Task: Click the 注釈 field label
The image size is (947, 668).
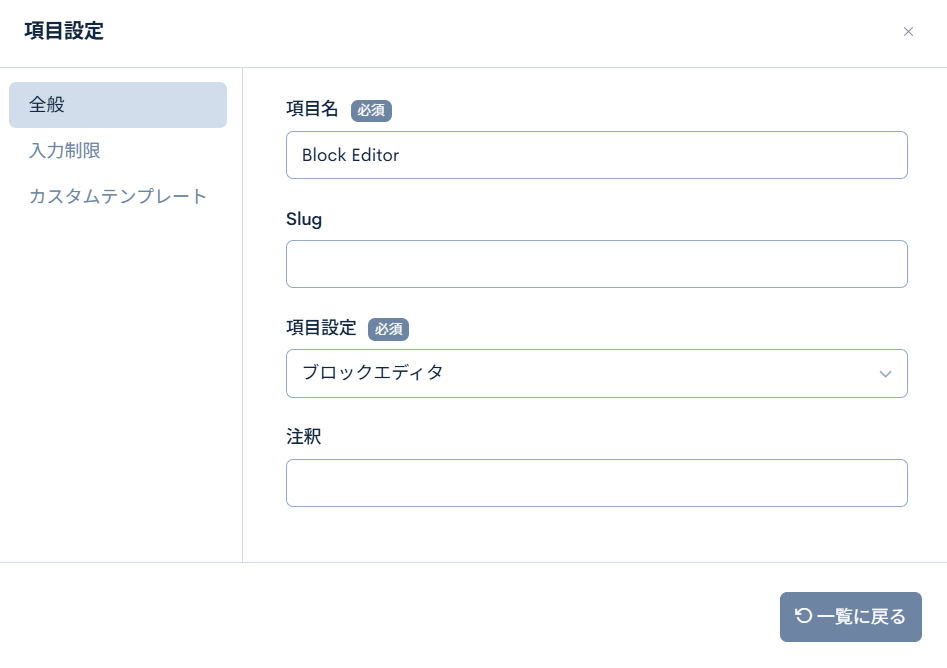Action: pyautogui.click(x=304, y=437)
